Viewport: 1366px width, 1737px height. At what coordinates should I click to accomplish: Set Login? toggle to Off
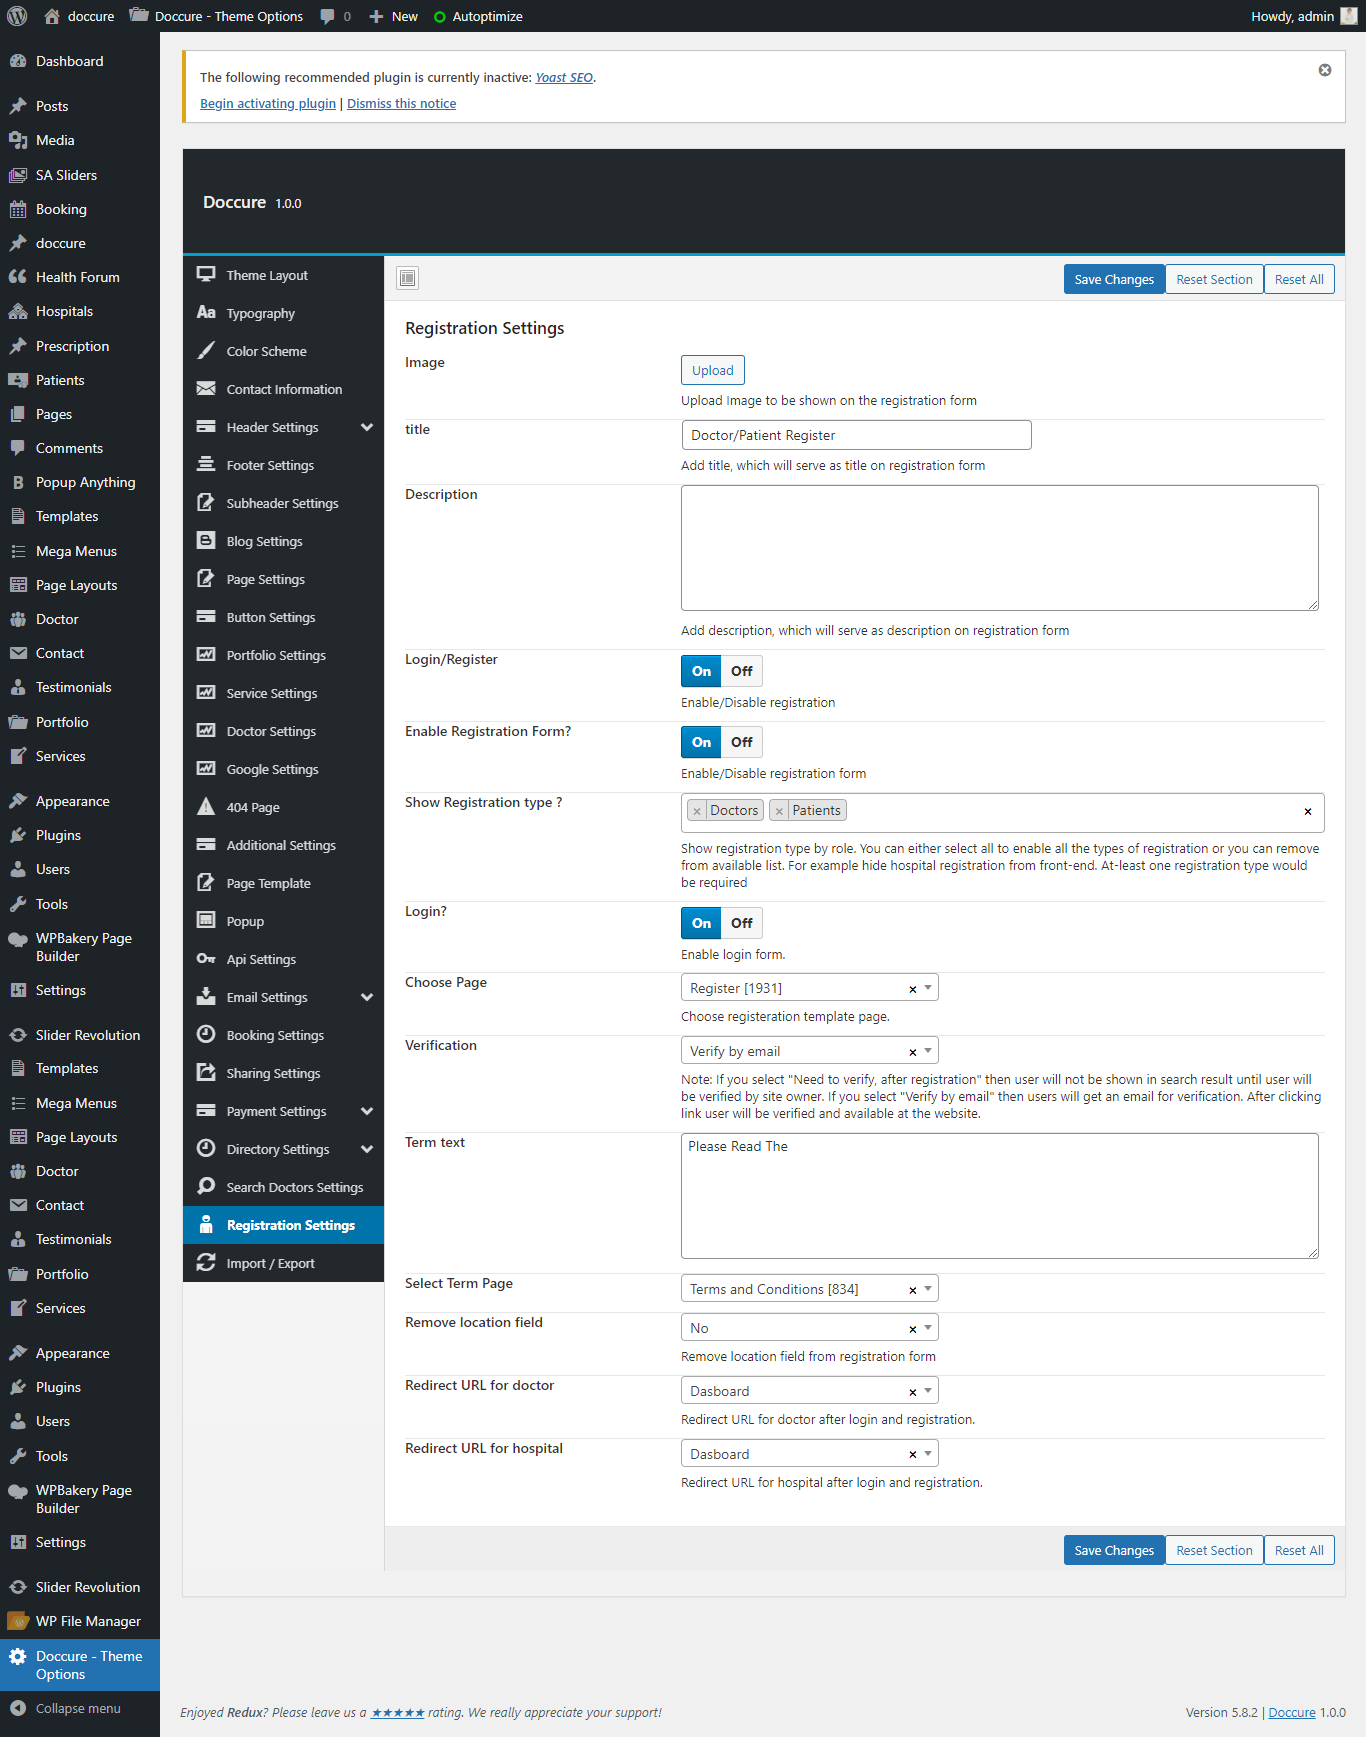coord(741,923)
